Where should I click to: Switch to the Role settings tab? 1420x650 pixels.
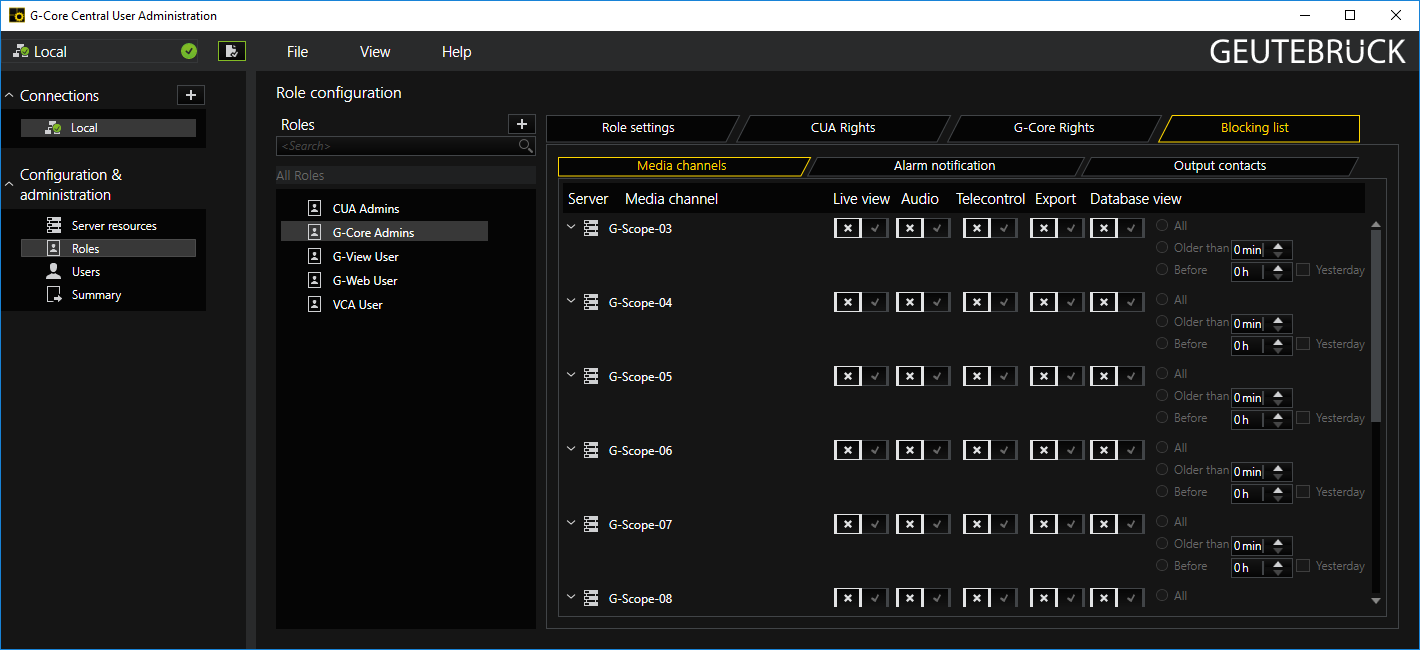638,128
